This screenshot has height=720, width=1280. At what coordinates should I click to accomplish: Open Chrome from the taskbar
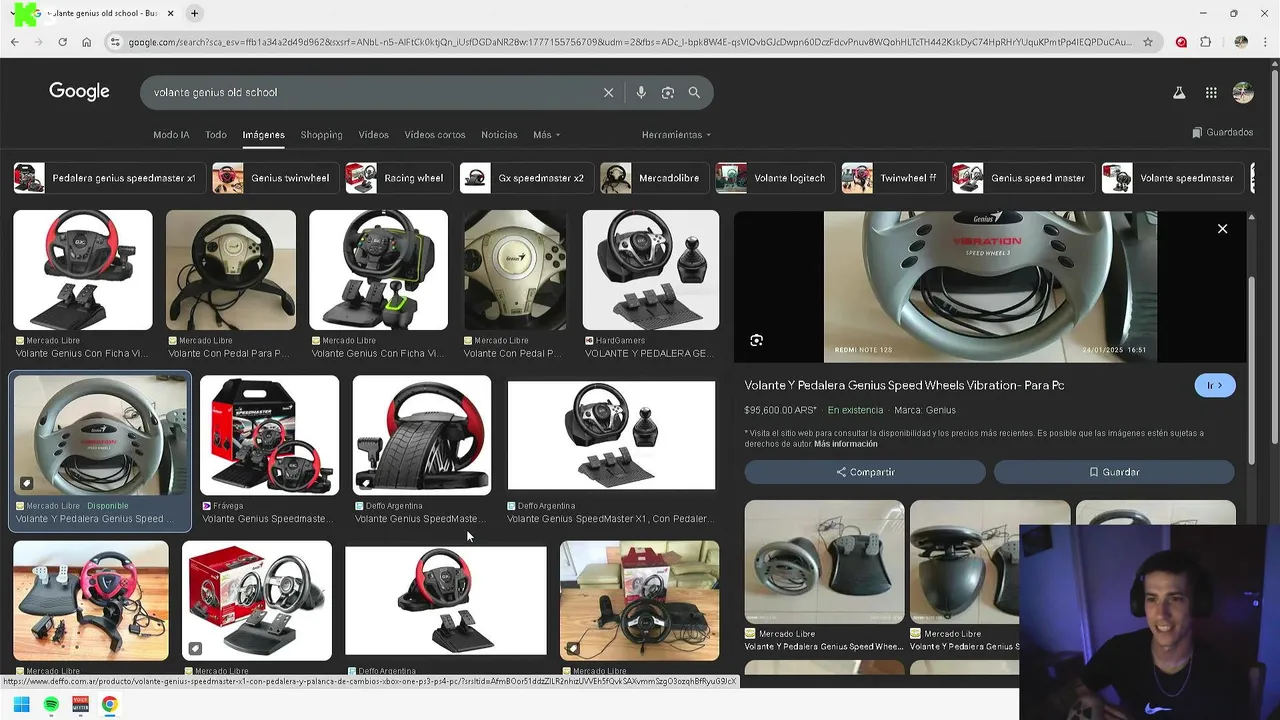(x=109, y=704)
